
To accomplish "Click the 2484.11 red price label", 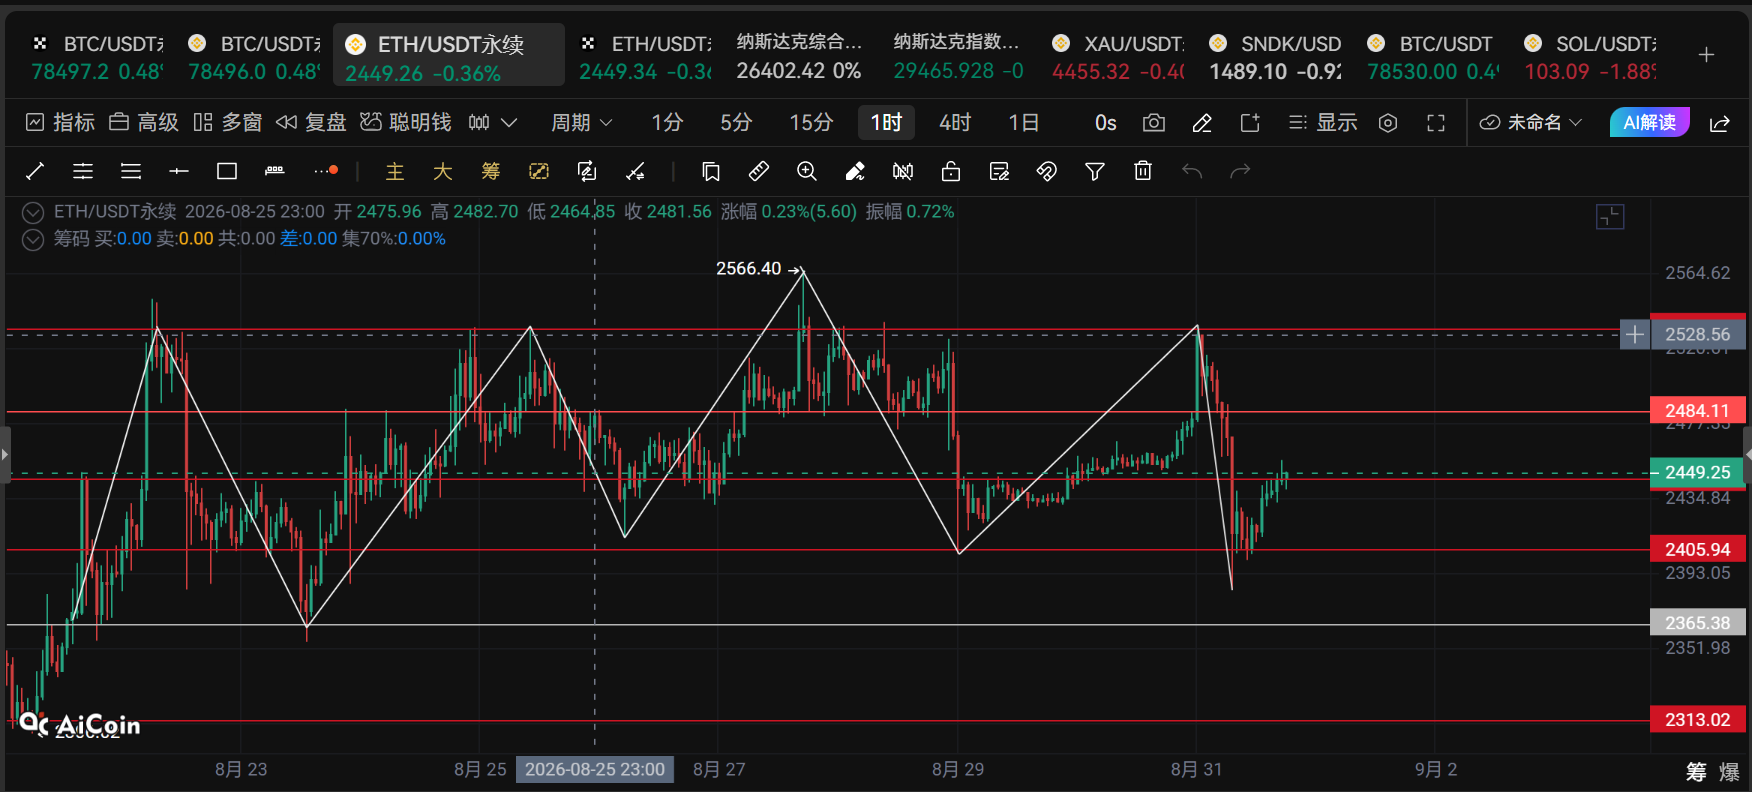I will coord(1698,411).
